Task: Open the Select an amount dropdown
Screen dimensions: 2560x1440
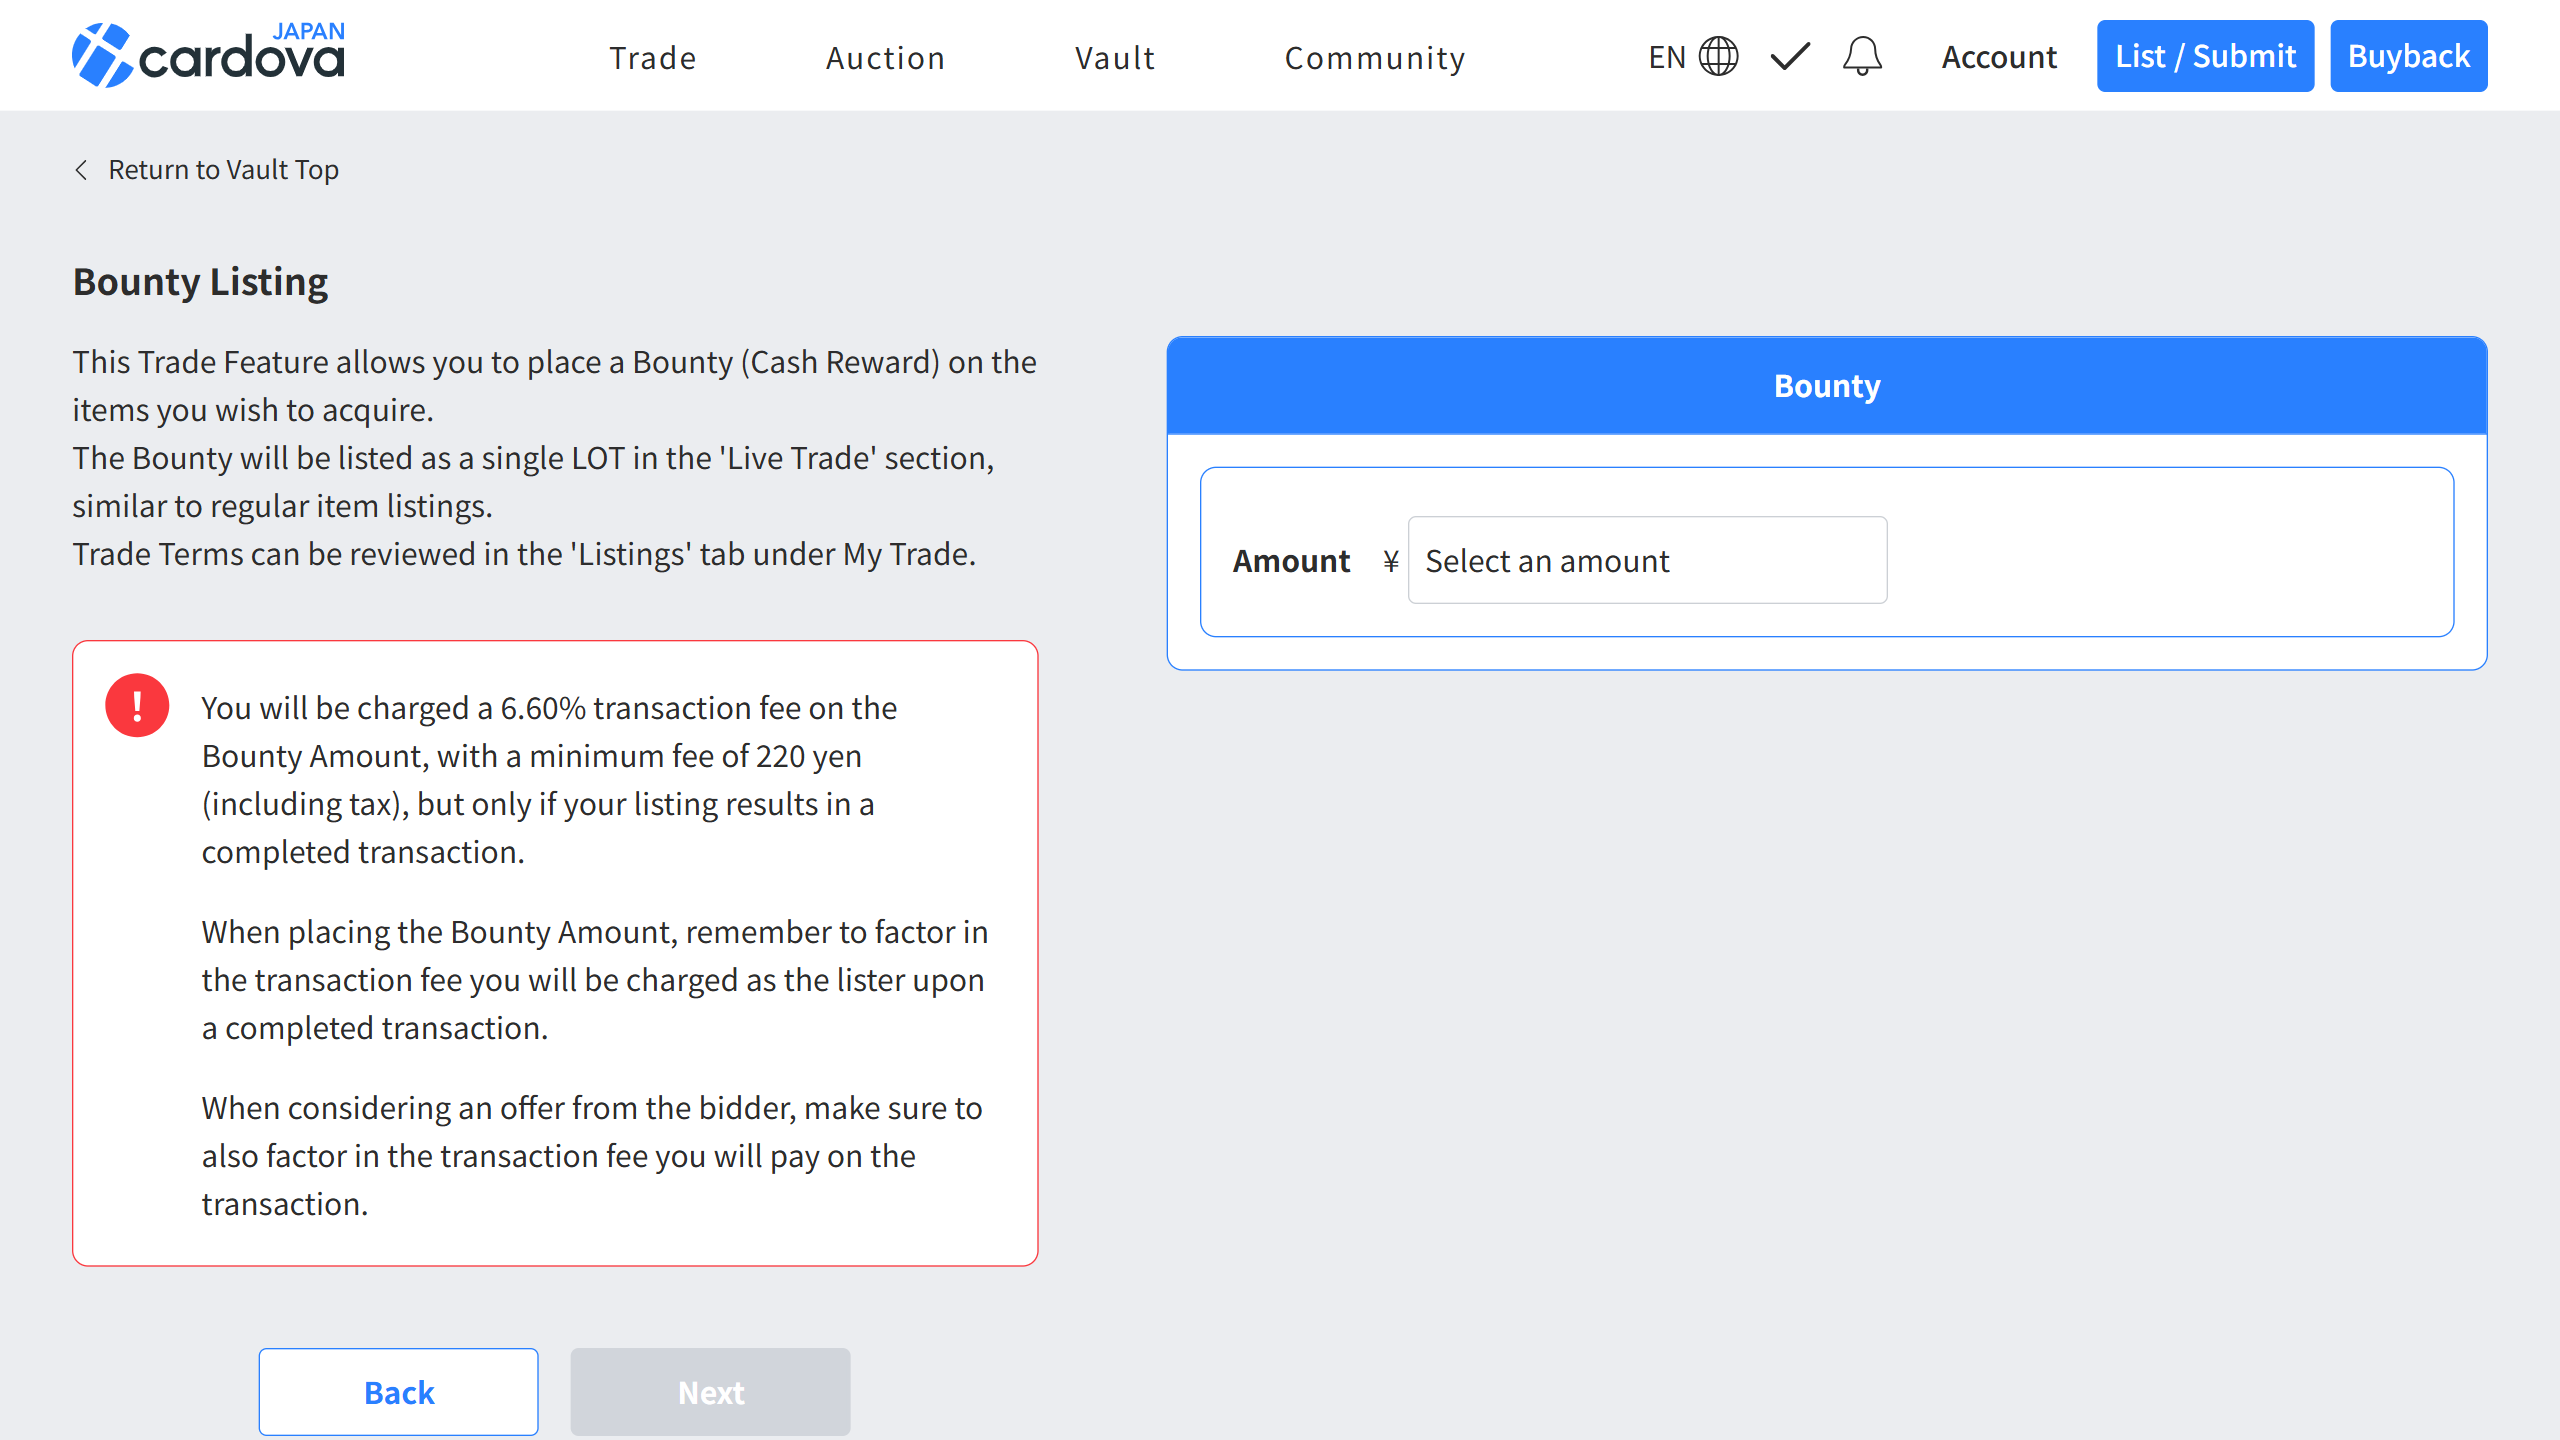Action: click(x=1647, y=560)
